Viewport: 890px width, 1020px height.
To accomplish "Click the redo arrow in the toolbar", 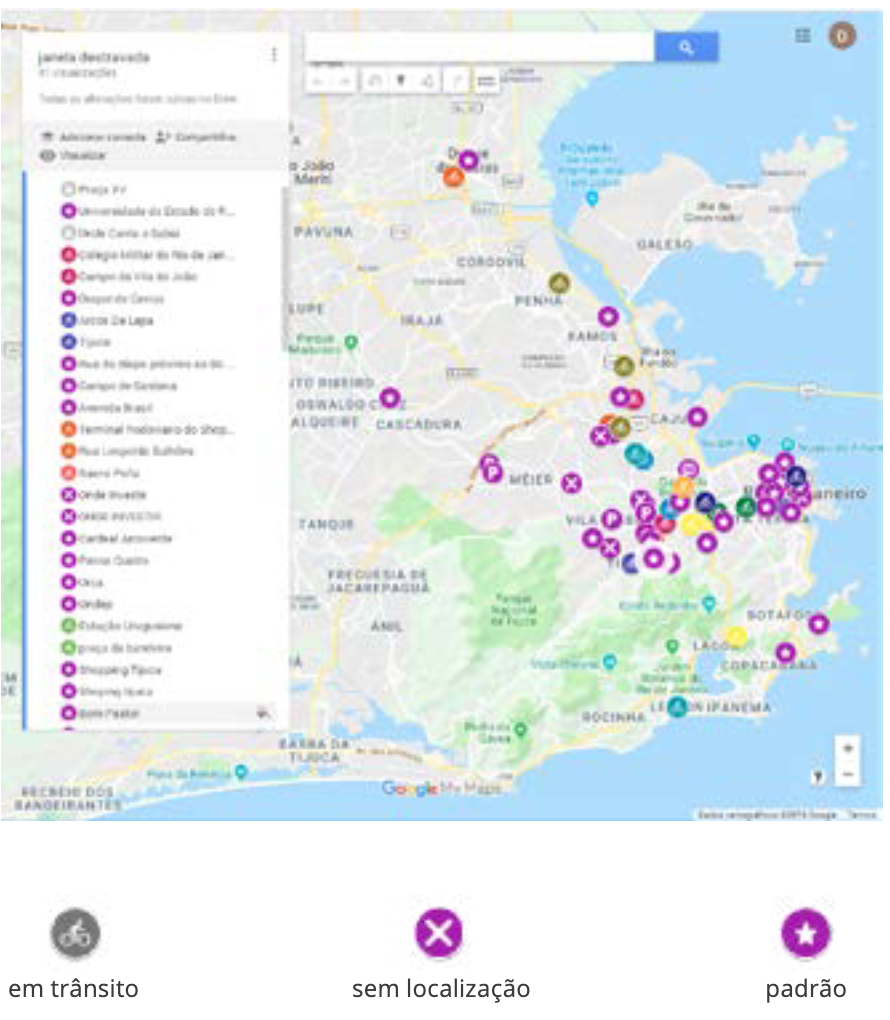I will click(x=345, y=81).
